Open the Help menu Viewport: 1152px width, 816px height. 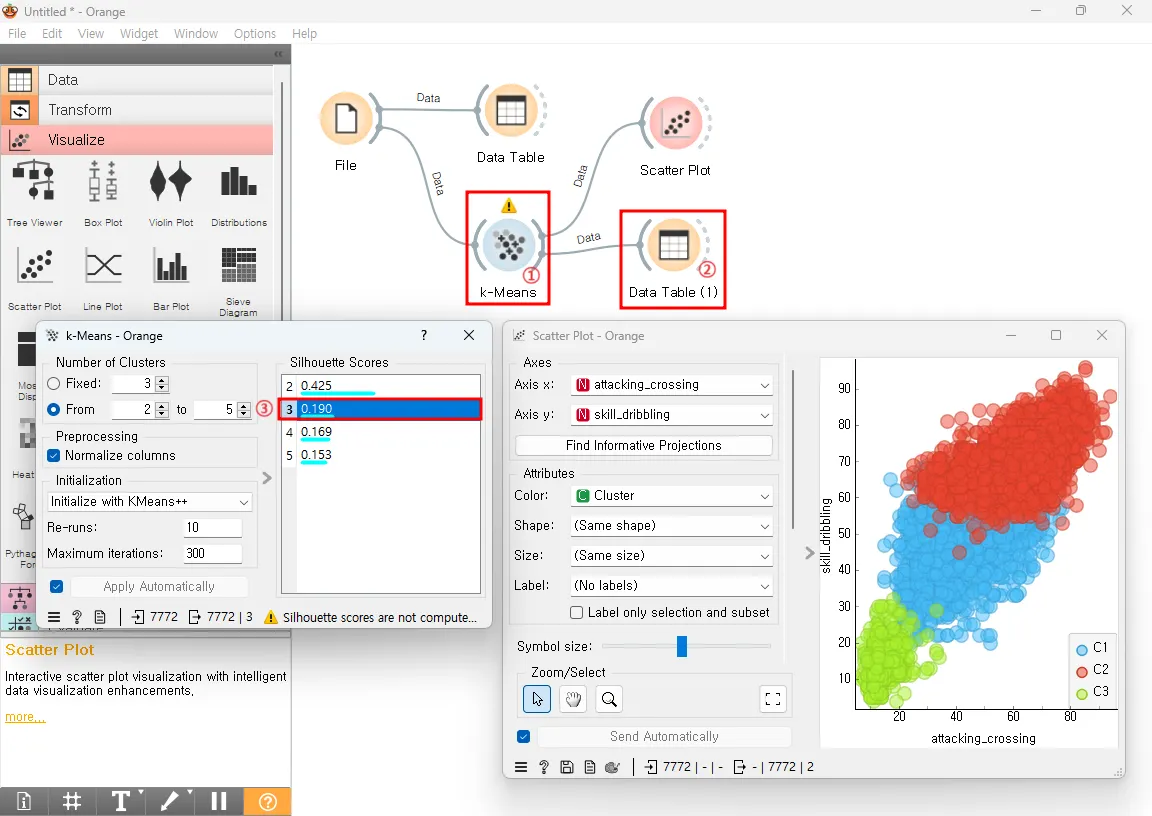tap(304, 34)
